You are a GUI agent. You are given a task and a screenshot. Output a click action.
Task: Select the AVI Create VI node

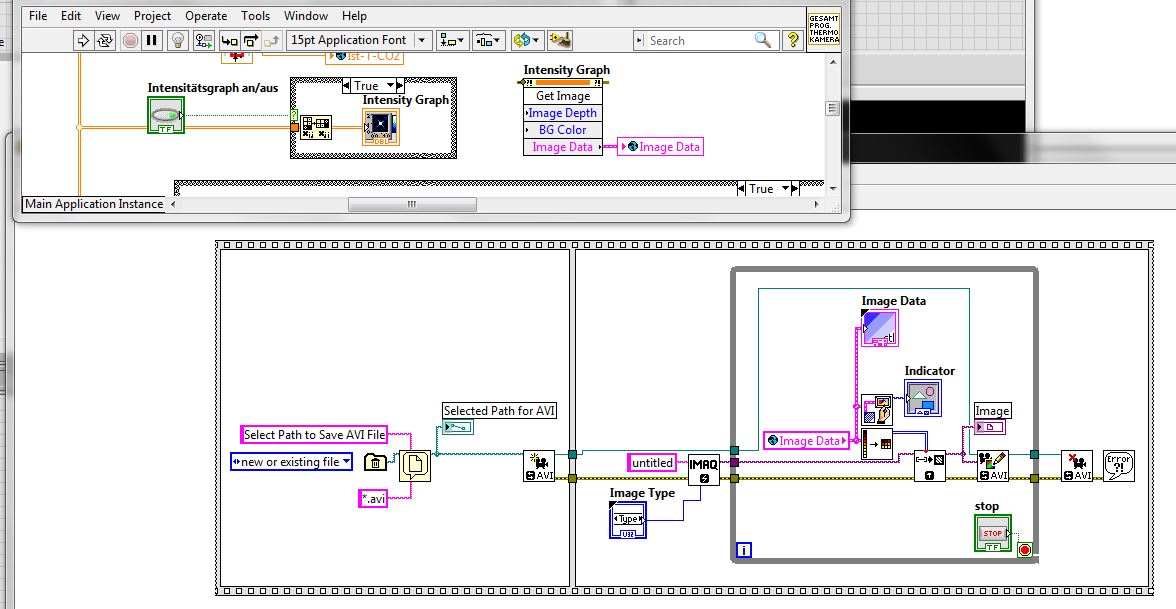click(x=538, y=466)
